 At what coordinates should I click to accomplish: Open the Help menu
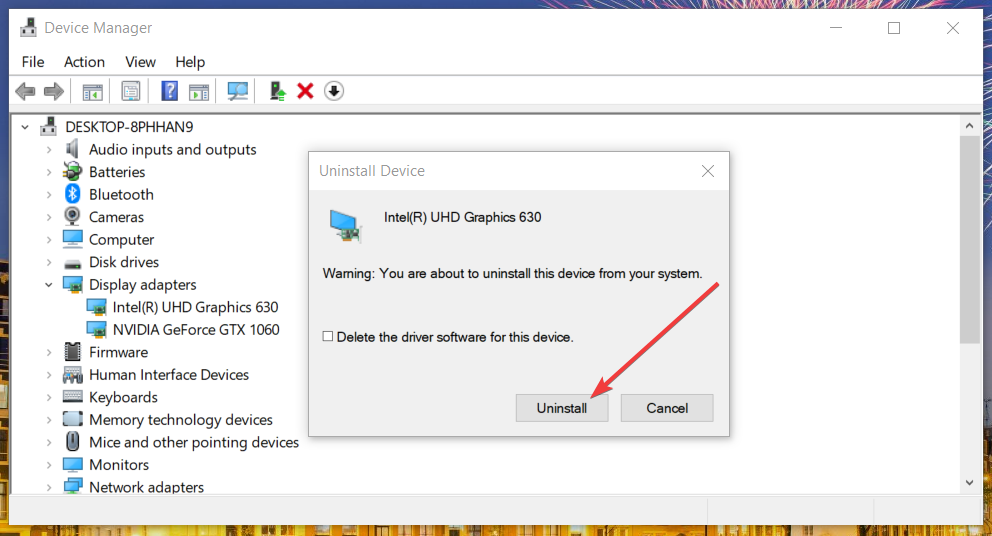tap(190, 62)
